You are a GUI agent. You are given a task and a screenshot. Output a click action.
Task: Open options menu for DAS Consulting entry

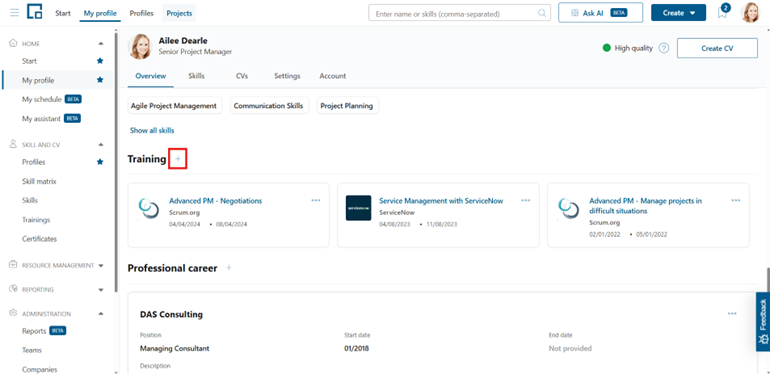click(x=732, y=314)
